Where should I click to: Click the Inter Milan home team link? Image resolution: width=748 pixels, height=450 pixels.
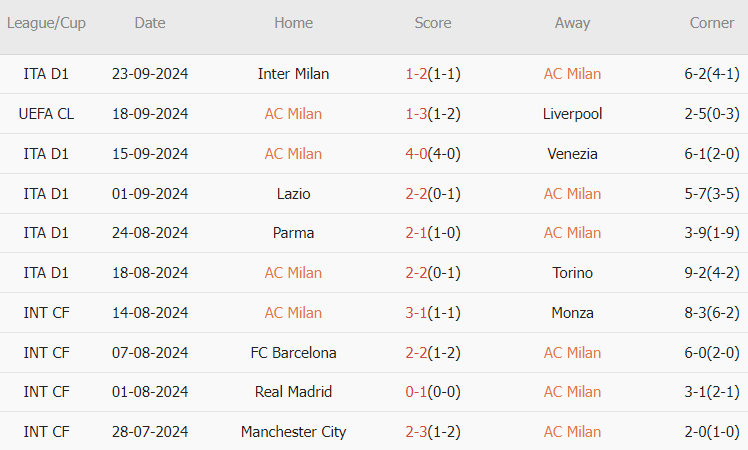[293, 74]
